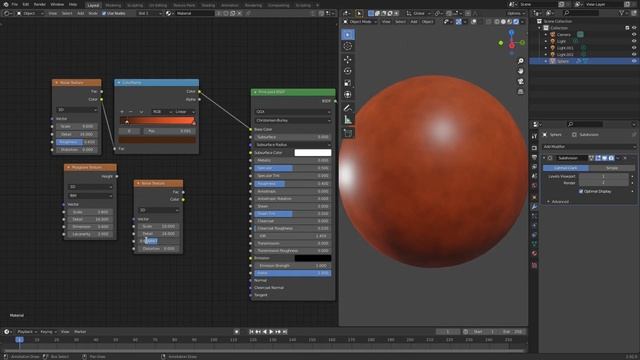Open the Add Modifier dropdown
The image size is (640, 360).
pos(589,147)
